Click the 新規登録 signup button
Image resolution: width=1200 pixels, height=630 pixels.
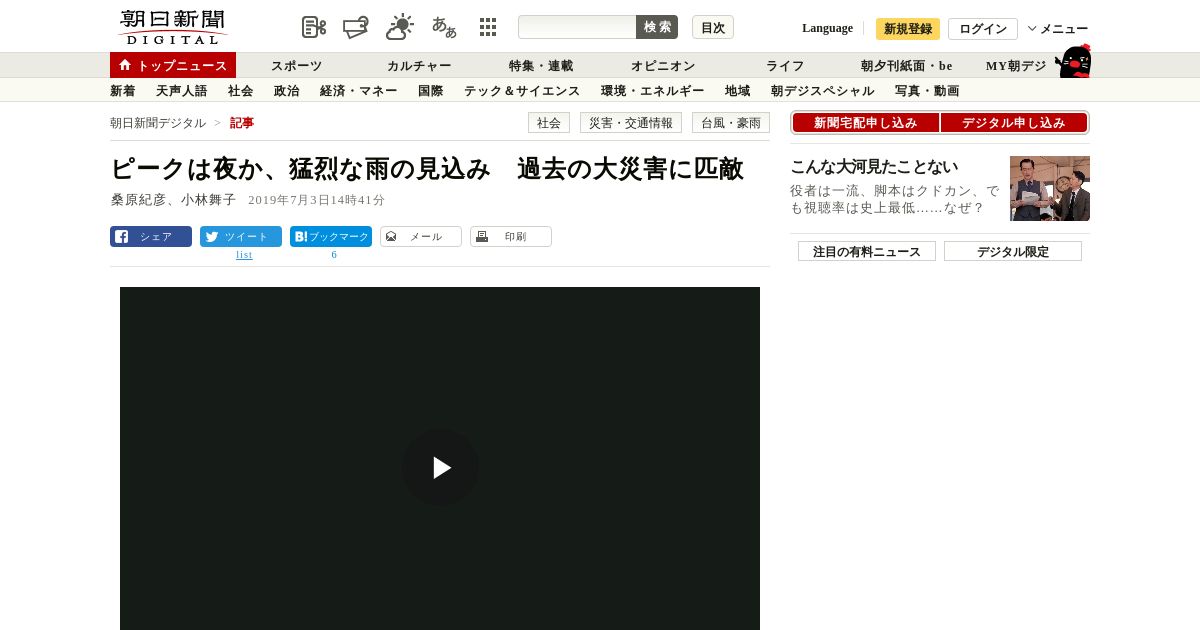coord(908,29)
